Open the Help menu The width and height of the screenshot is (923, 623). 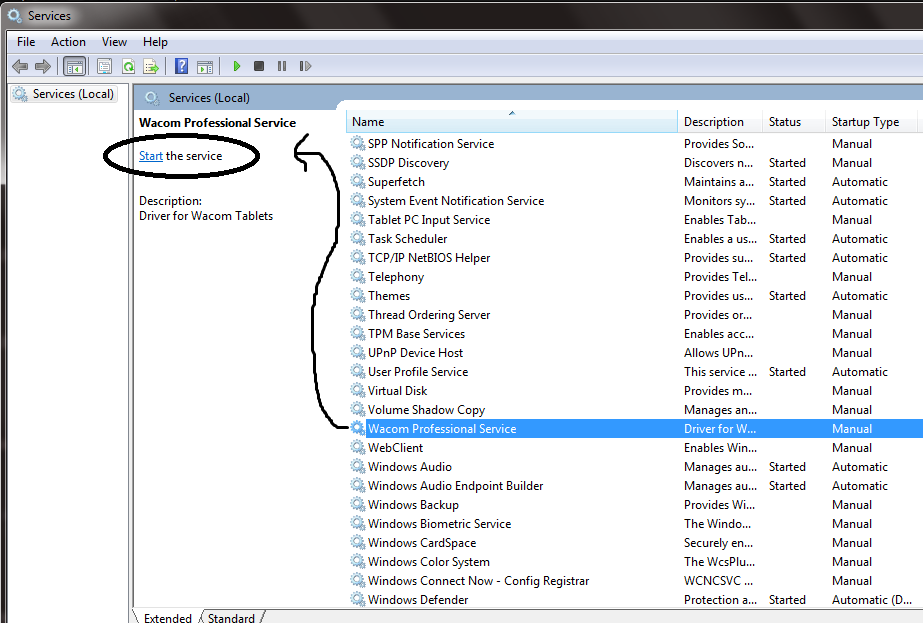point(155,42)
